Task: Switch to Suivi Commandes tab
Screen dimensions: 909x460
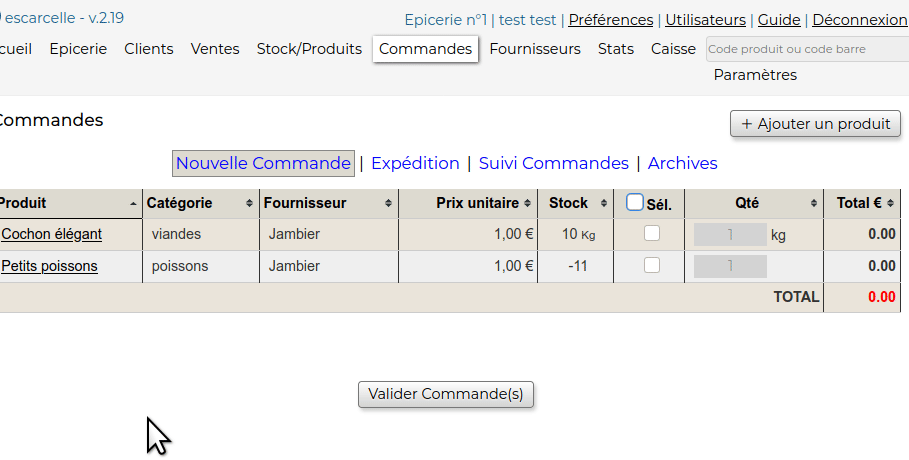Action: (x=553, y=163)
